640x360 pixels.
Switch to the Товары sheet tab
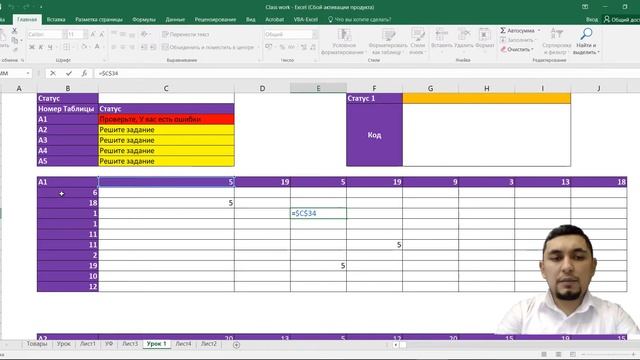point(37,344)
